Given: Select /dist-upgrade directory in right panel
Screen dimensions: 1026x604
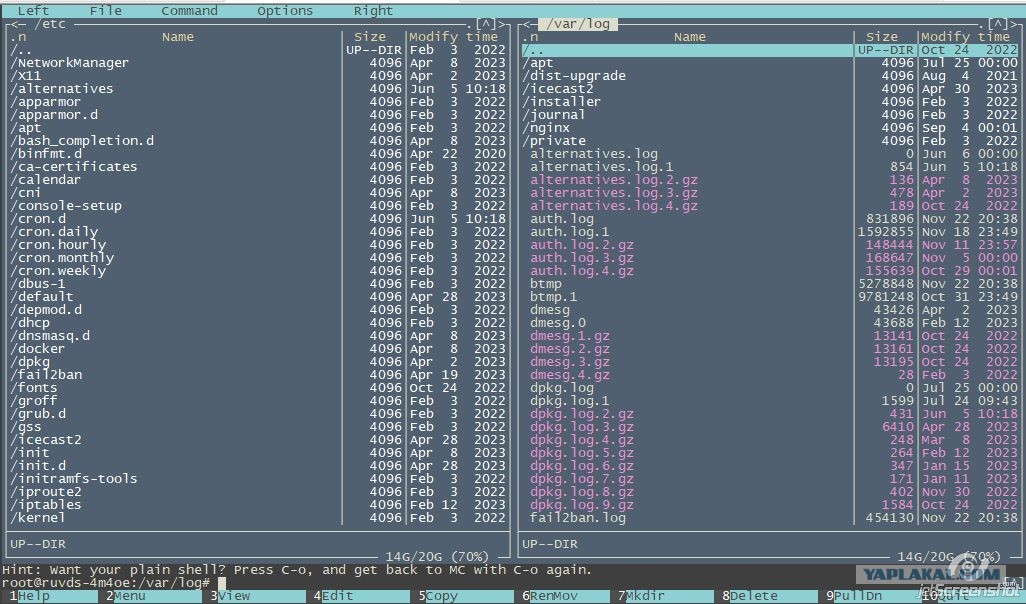Looking at the screenshot, I should [x=770, y=76].
